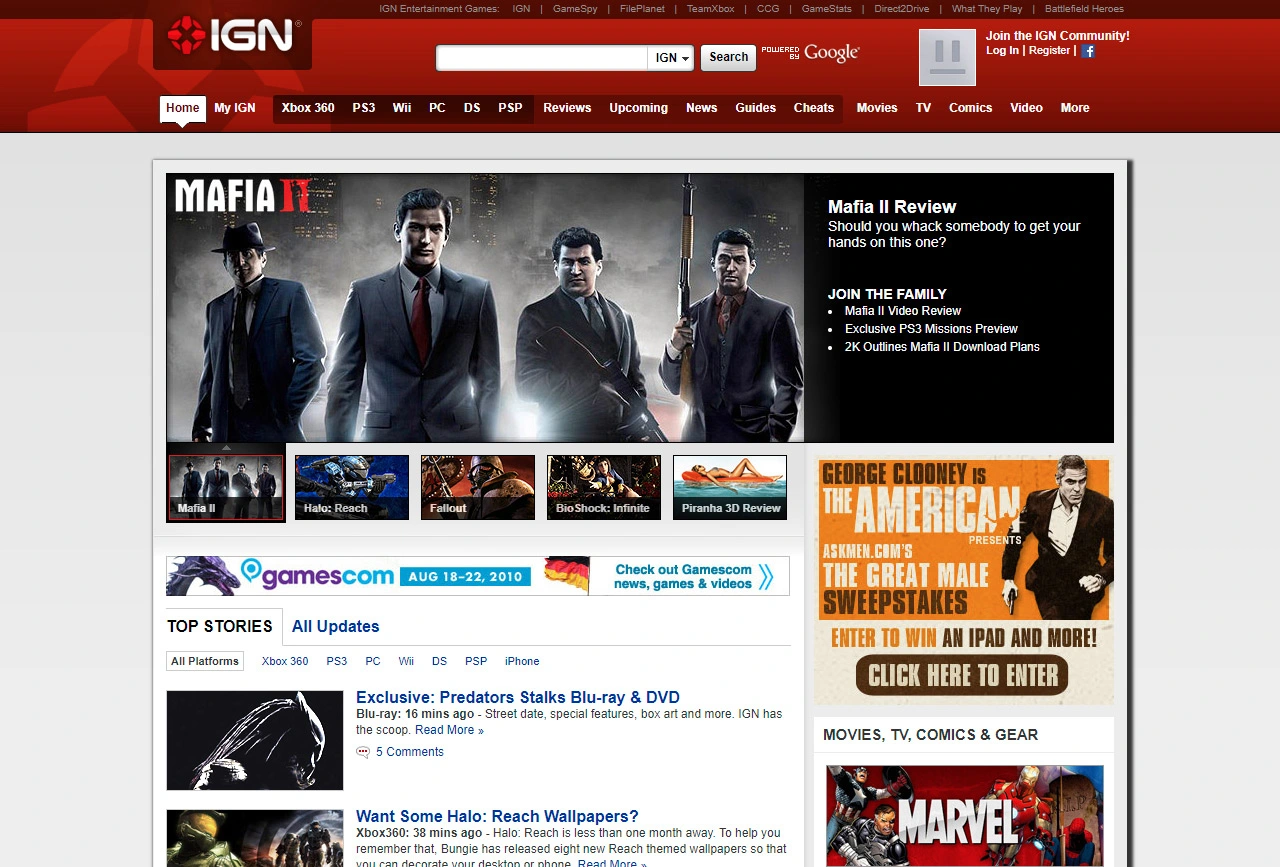Click the gamescom banner arrow link

pos(765,577)
